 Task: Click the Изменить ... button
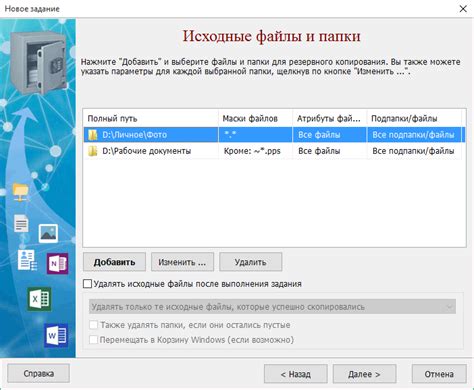tap(182, 262)
